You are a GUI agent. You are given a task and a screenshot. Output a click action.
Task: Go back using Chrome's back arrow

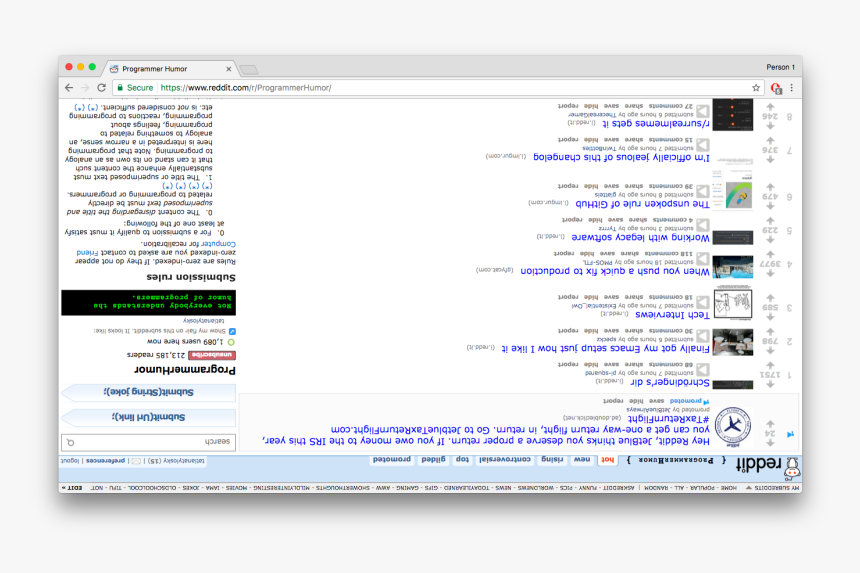[69, 88]
